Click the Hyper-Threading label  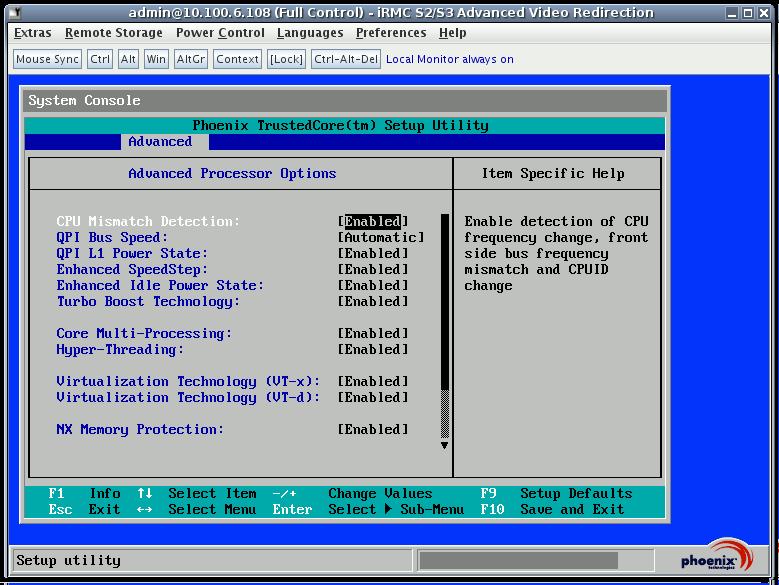(x=120, y=349)
